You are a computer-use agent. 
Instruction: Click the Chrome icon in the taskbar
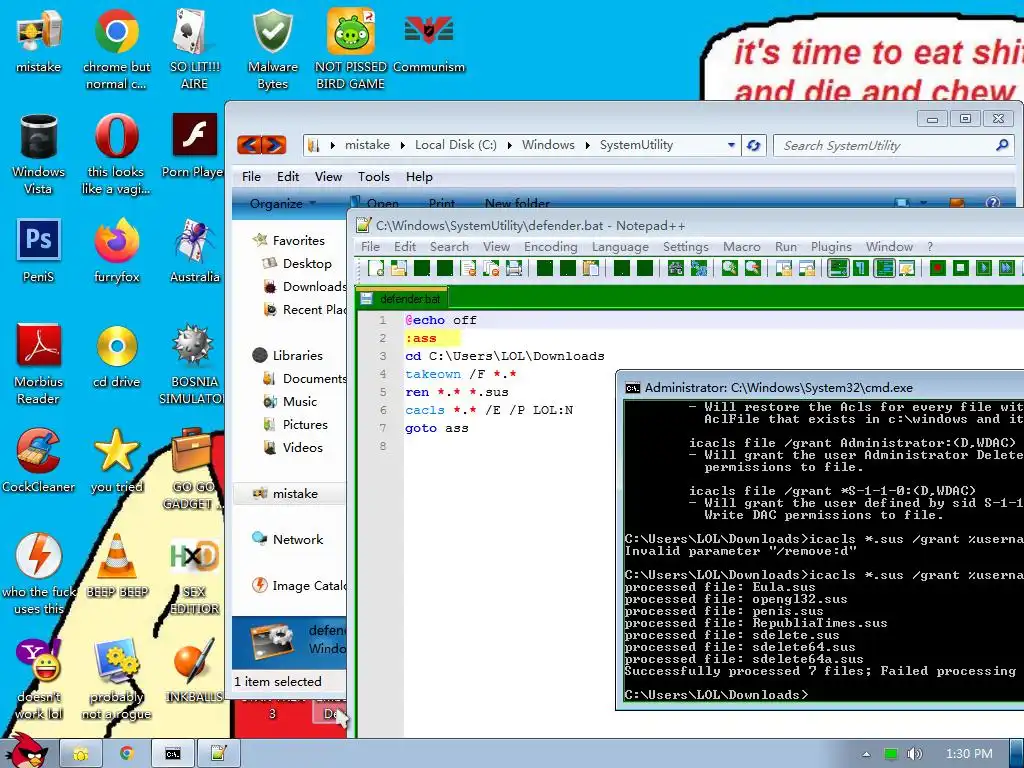point(126,754)
